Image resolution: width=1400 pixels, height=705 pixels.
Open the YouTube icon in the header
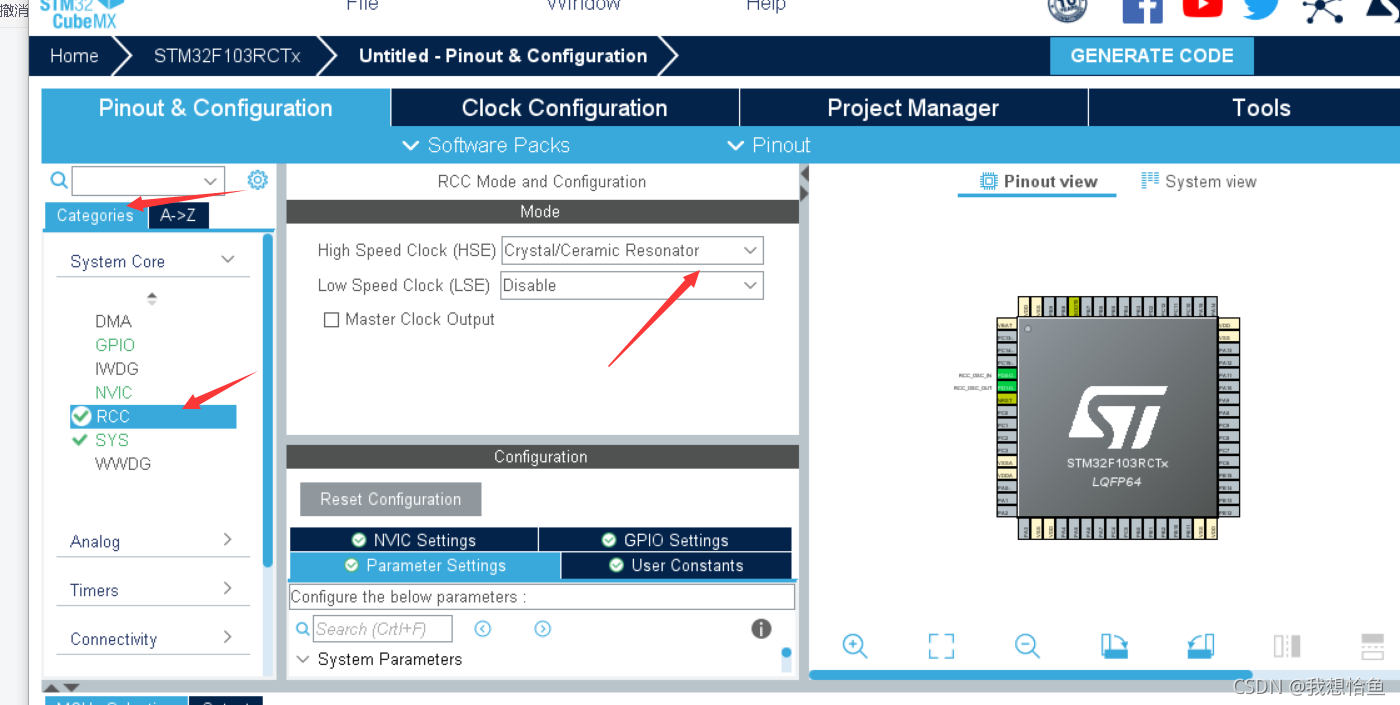(1202, 8)
